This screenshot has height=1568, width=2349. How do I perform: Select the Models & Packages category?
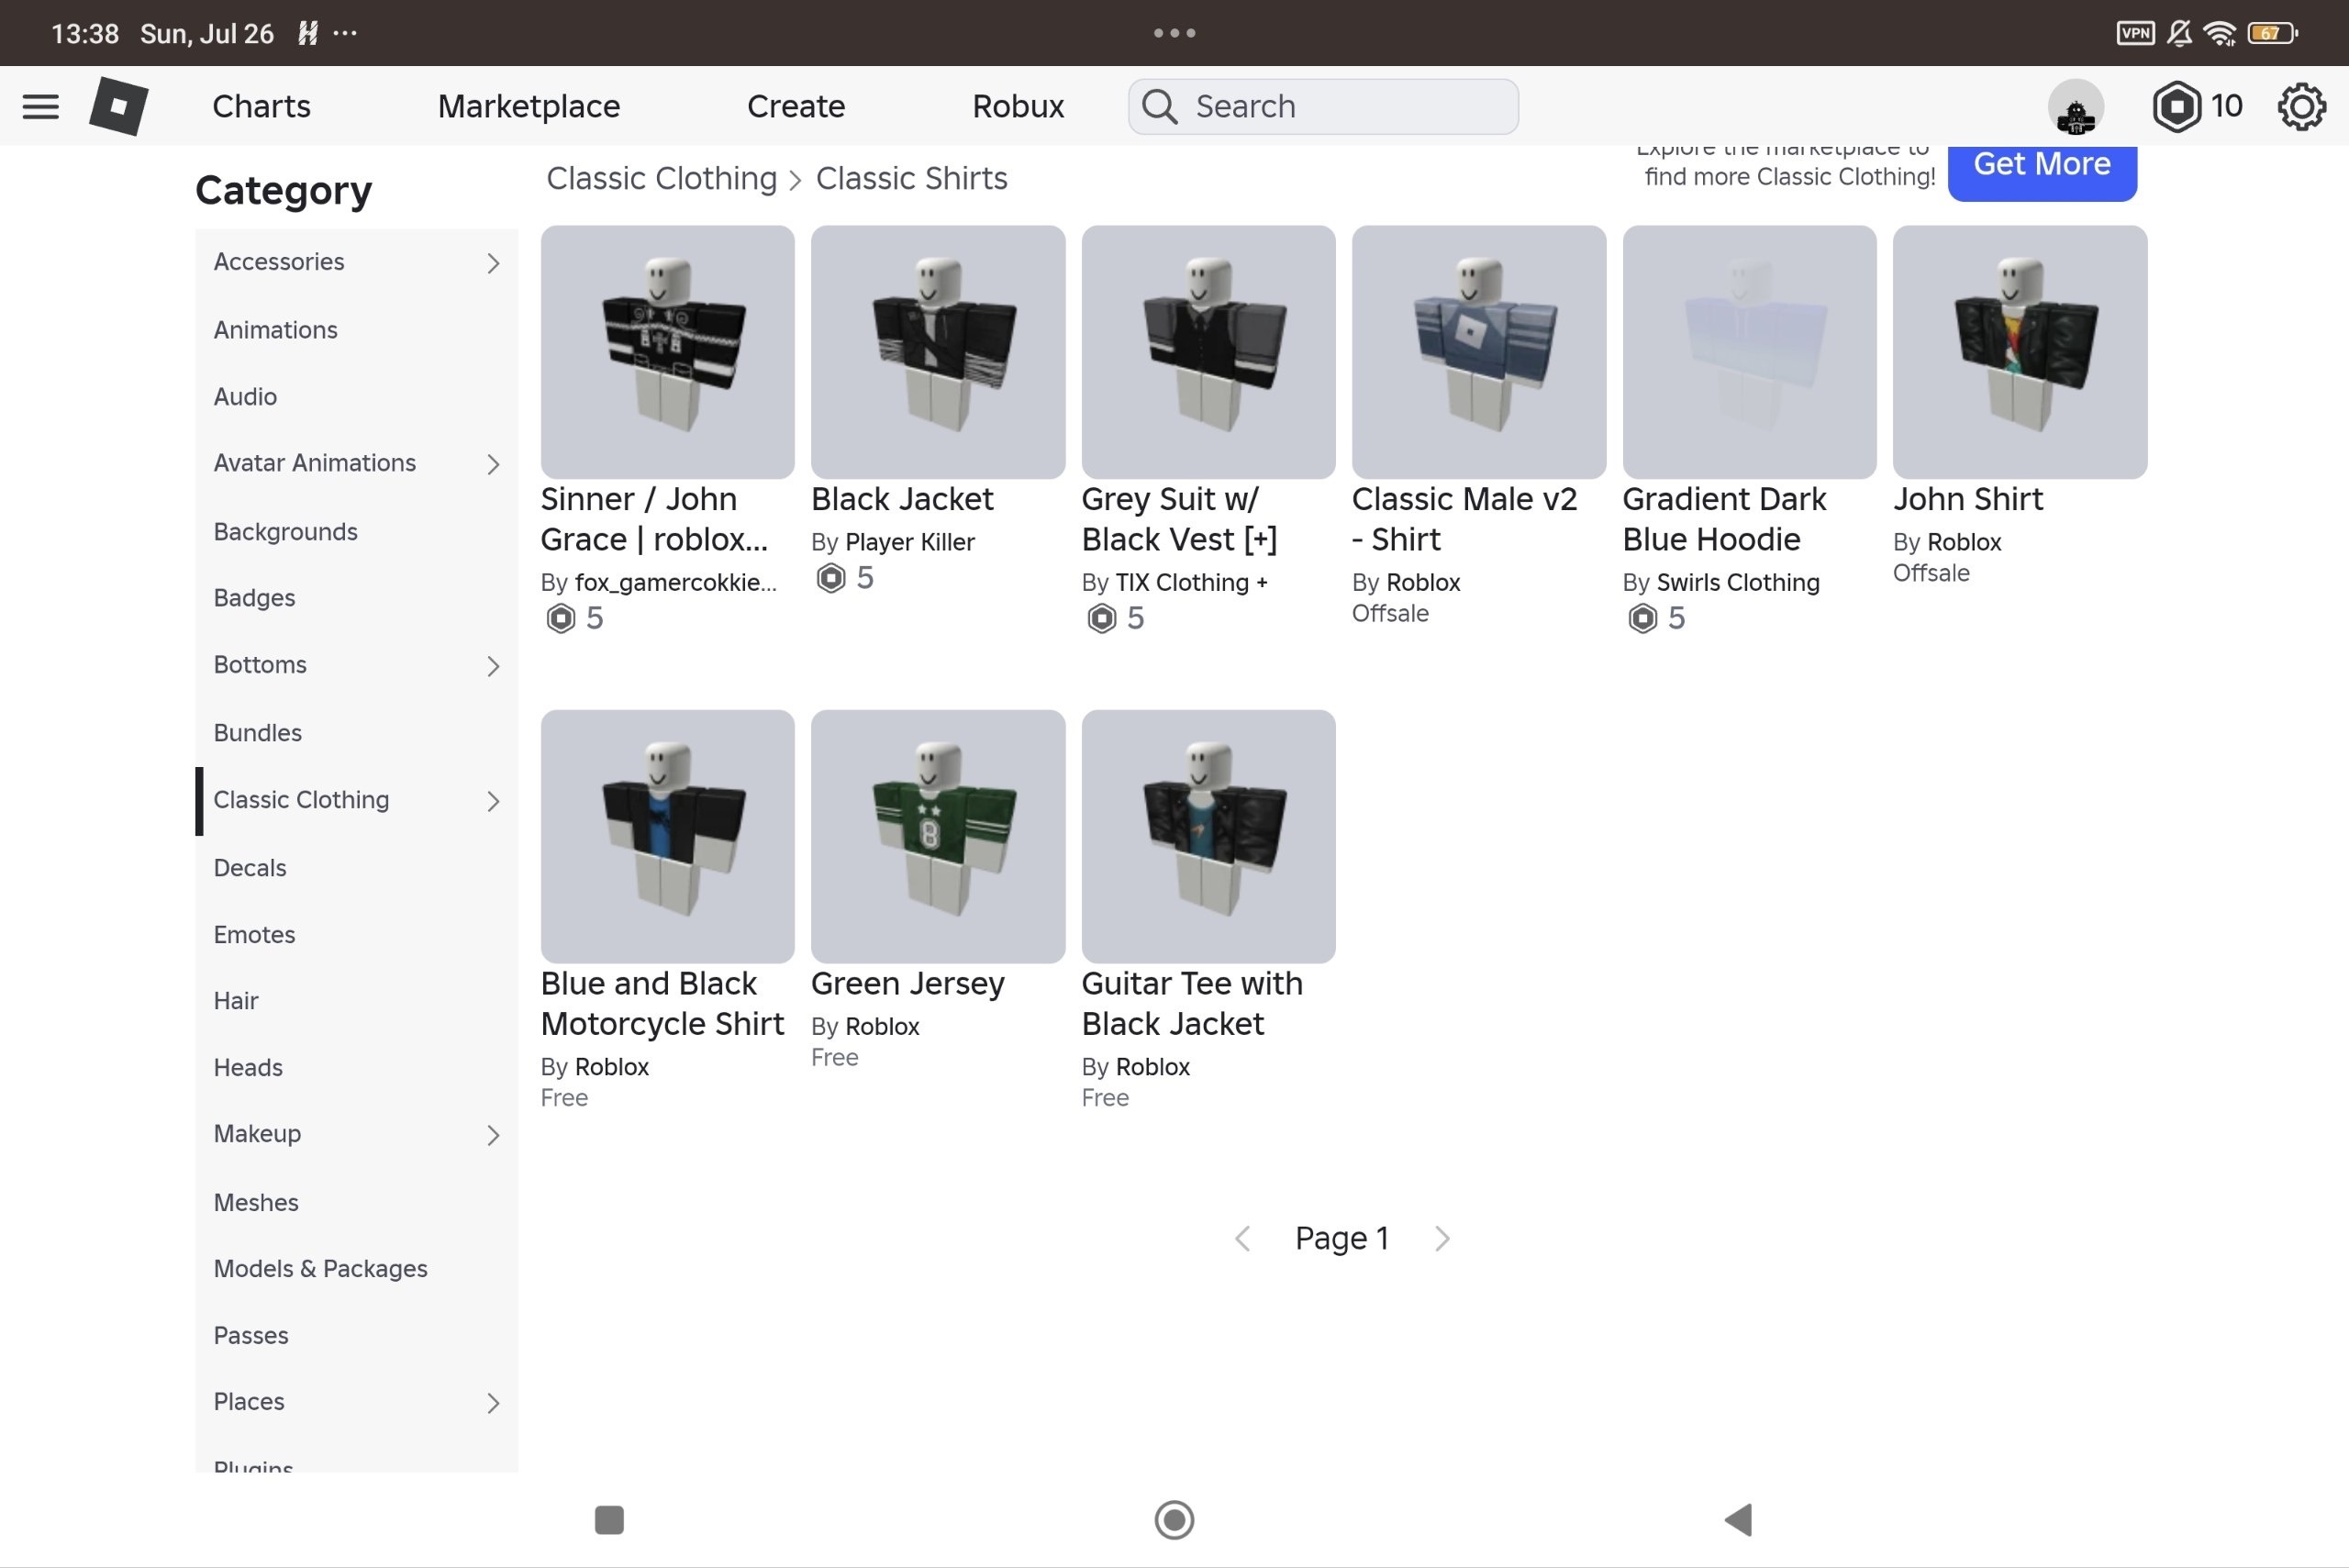[356, 1268]
